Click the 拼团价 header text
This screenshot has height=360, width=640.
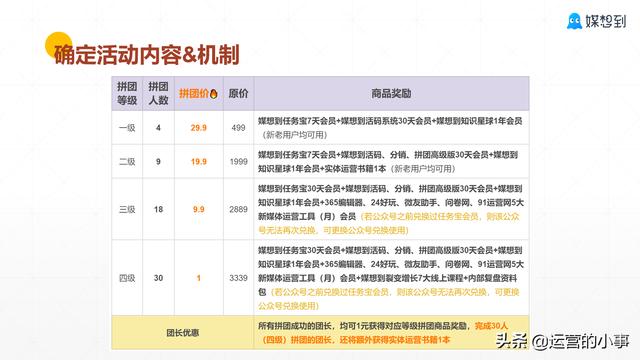click(194, 93)
